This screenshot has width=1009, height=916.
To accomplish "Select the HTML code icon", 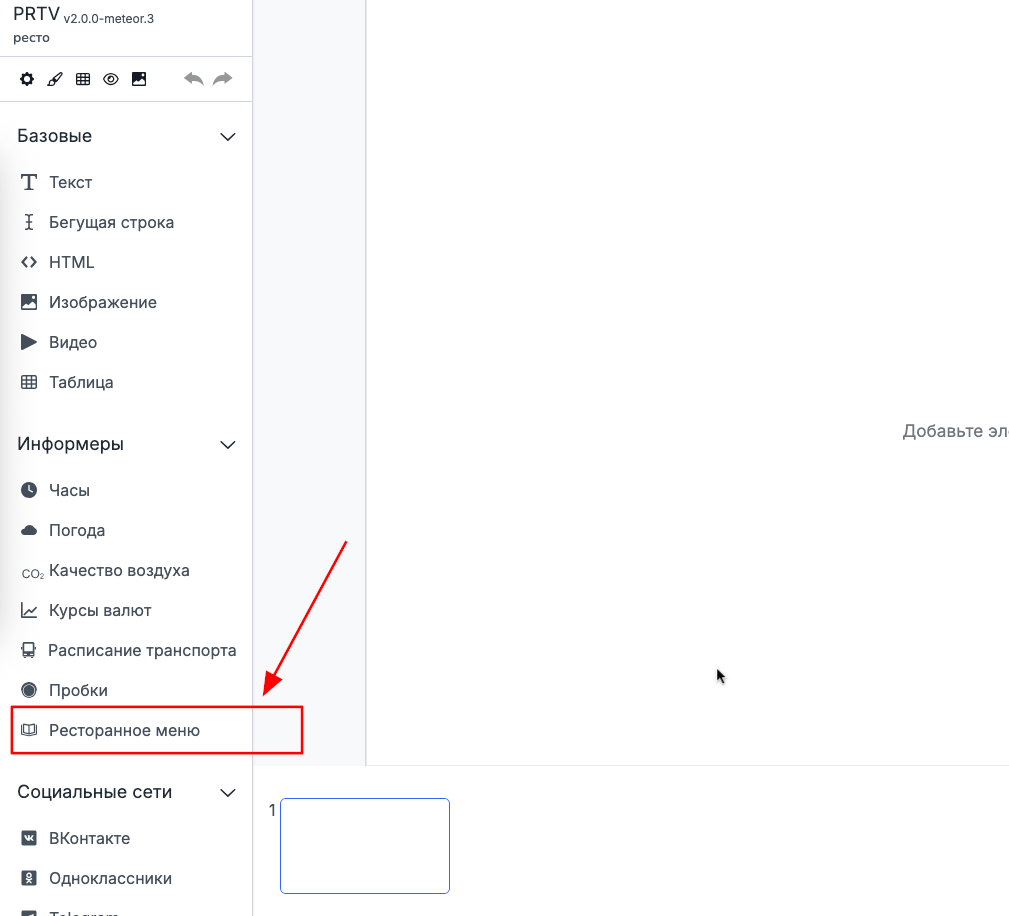I will click(x=29, y=262).
